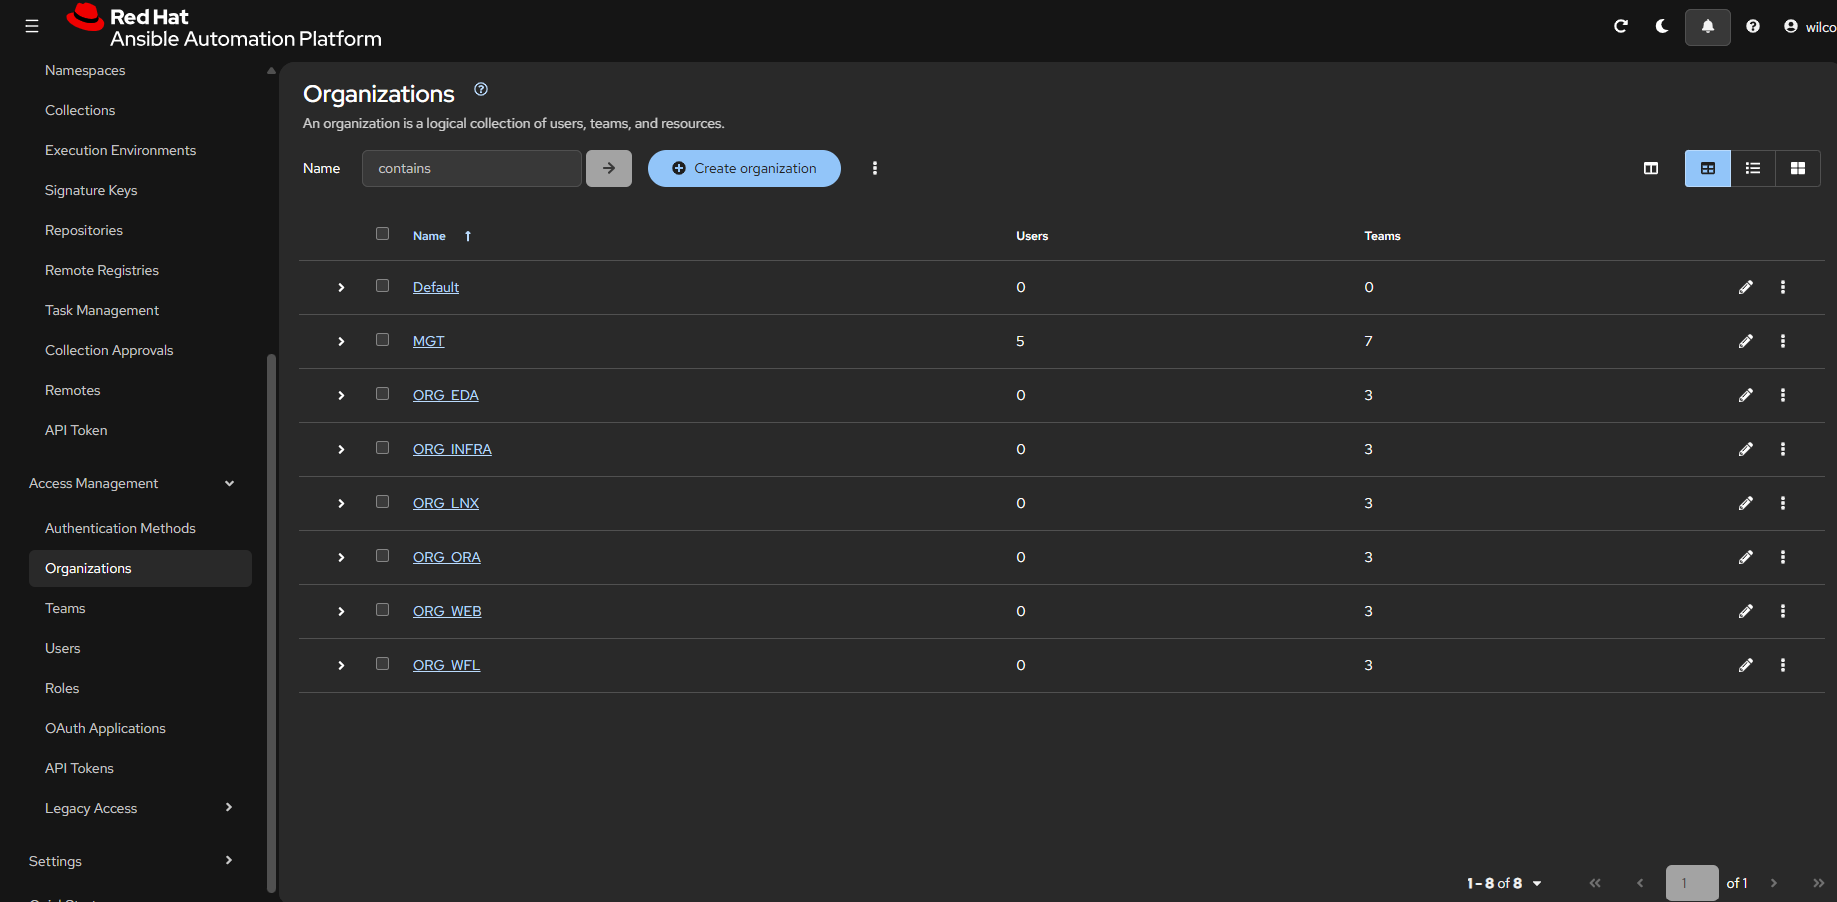The width and height of the screenshot is (1837, 902).
Task: Open the help question mark menu
Action: 1753,27
